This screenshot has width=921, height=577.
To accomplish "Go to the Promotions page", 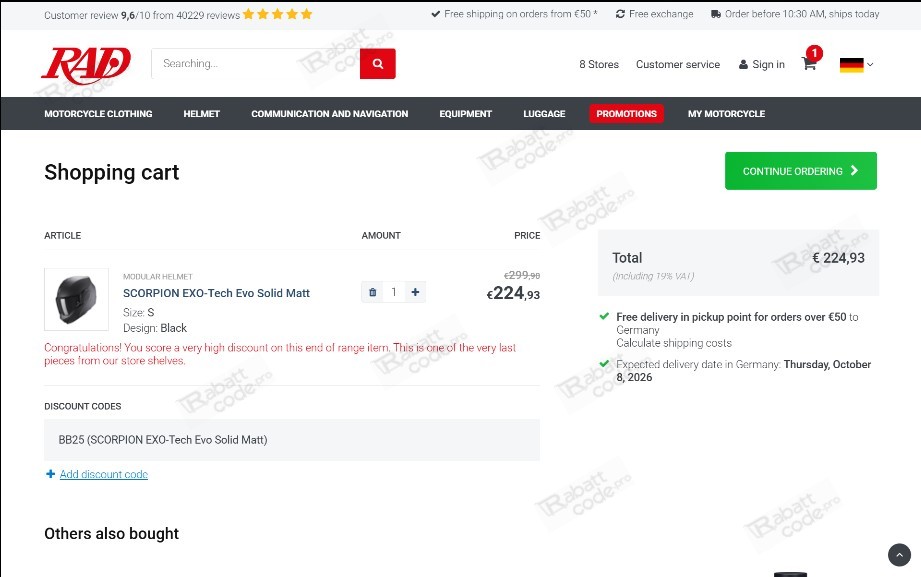I will click(627, 114).
